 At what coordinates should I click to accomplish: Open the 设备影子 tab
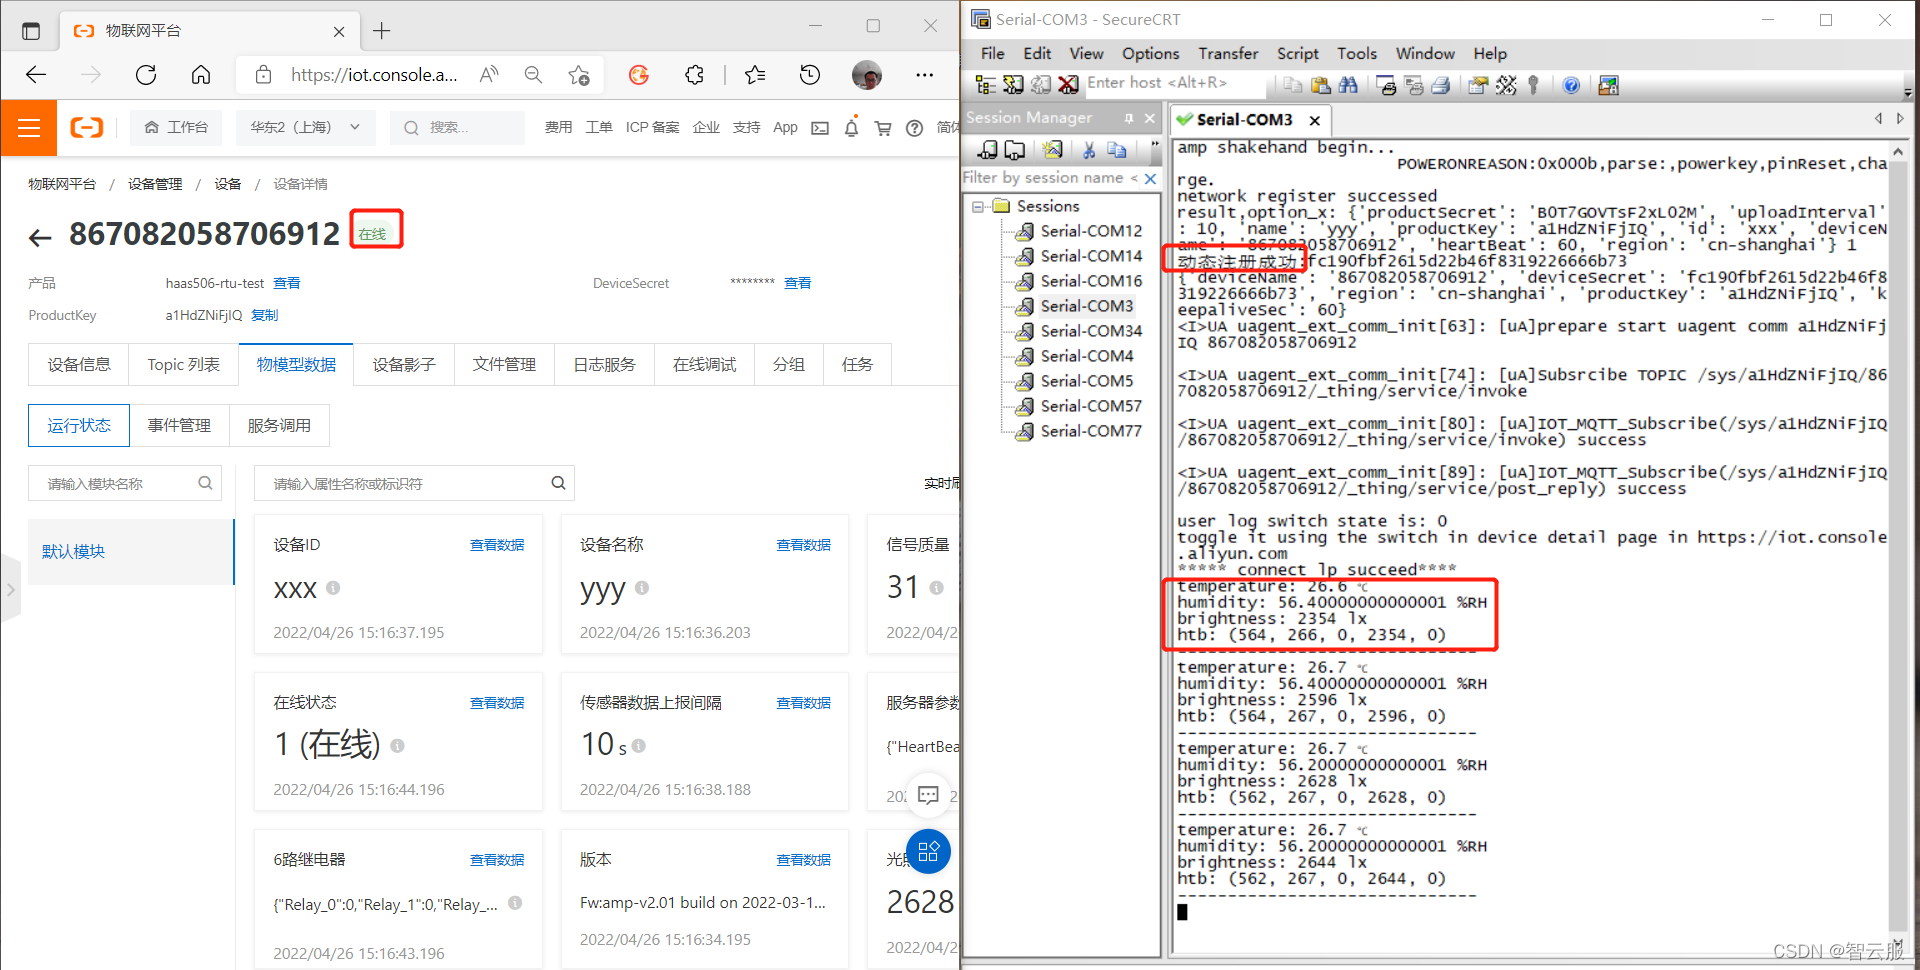coord(404,365)
